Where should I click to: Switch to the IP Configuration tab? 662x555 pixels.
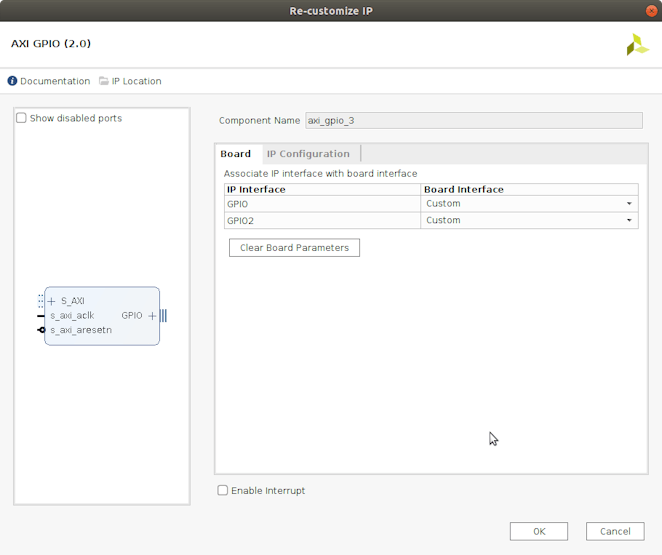click(308, 154)
